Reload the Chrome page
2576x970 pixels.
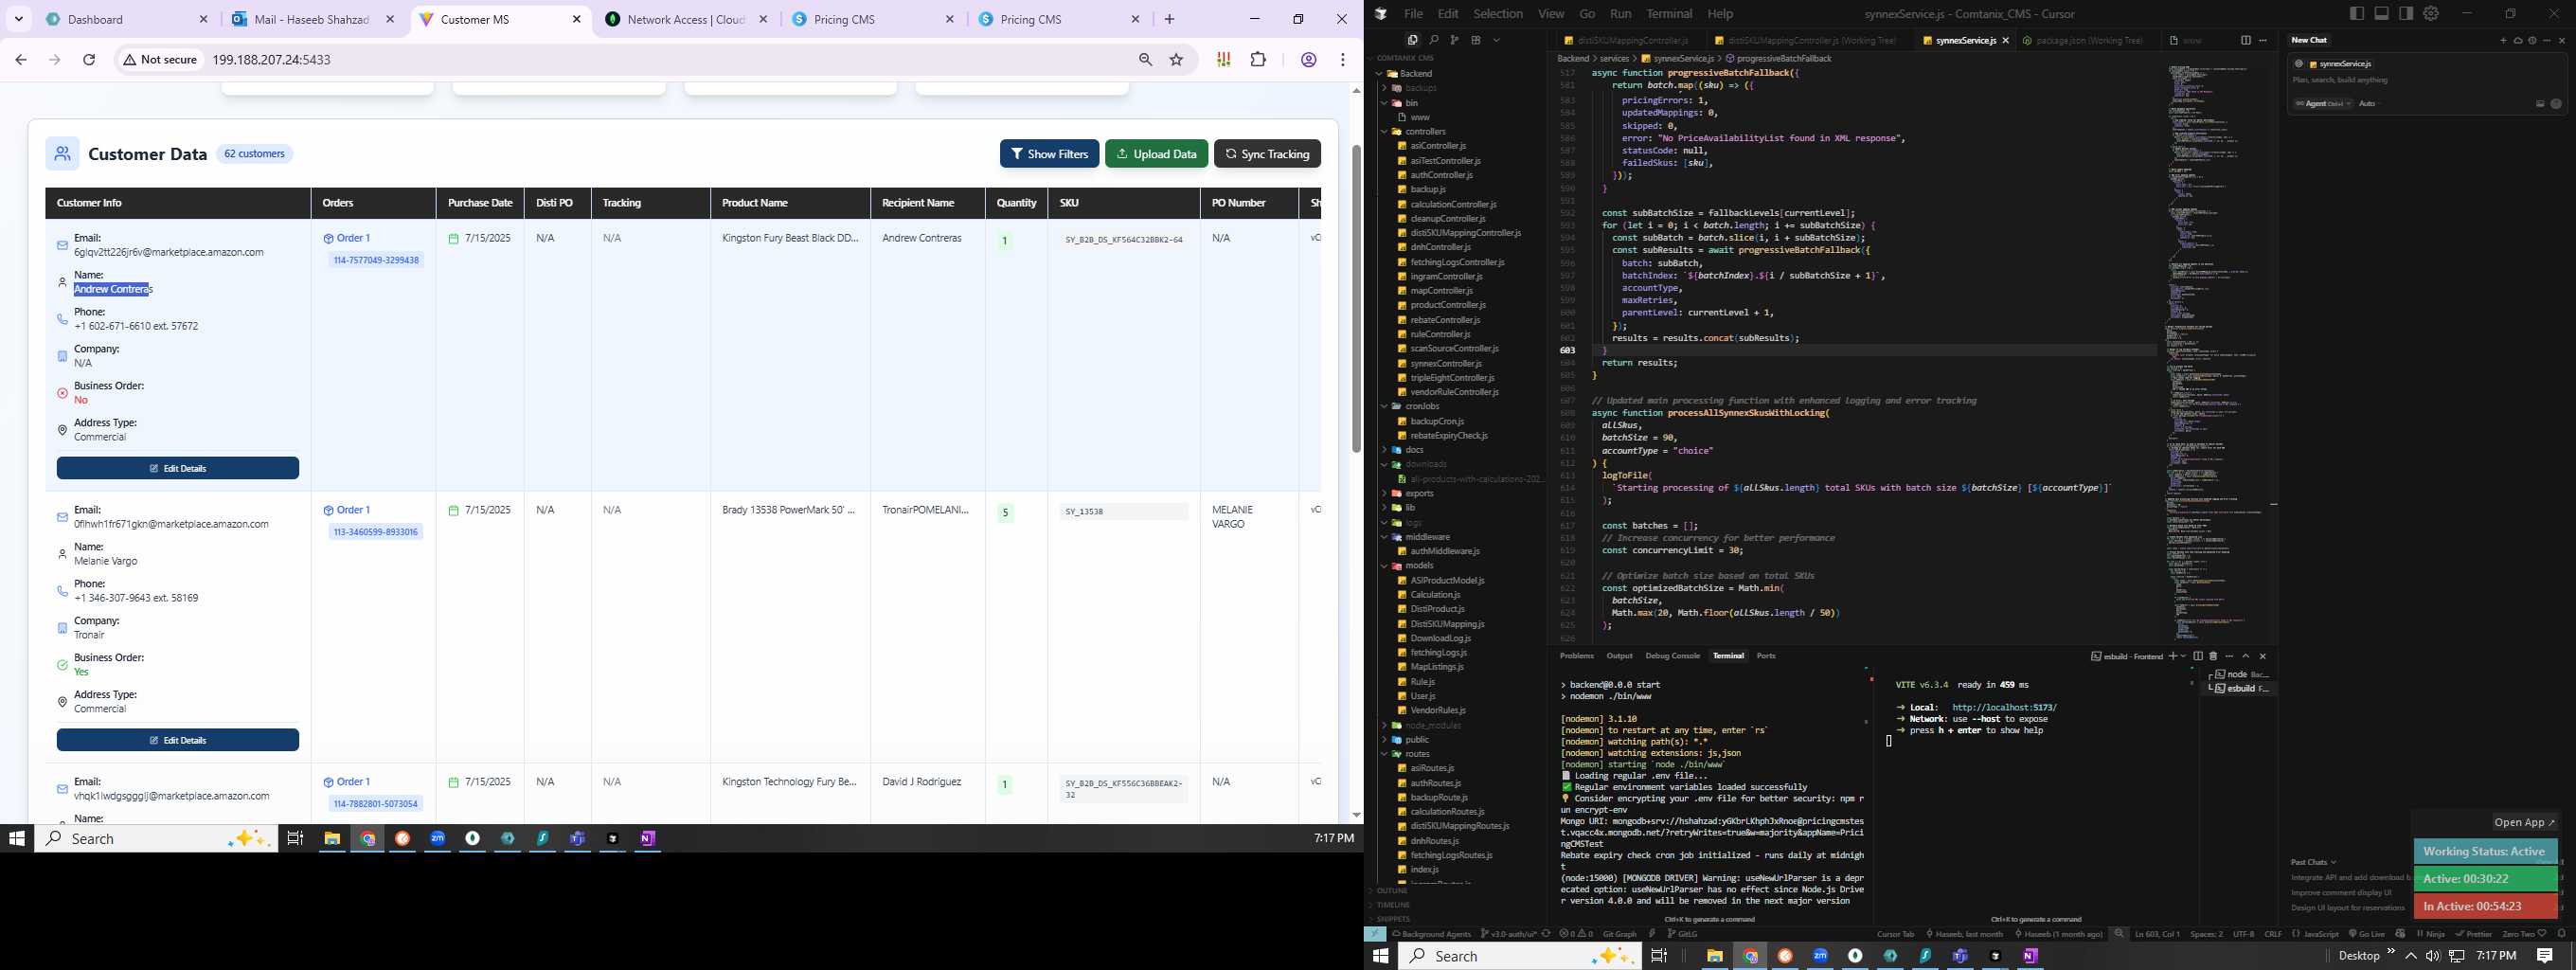point(89,60)
